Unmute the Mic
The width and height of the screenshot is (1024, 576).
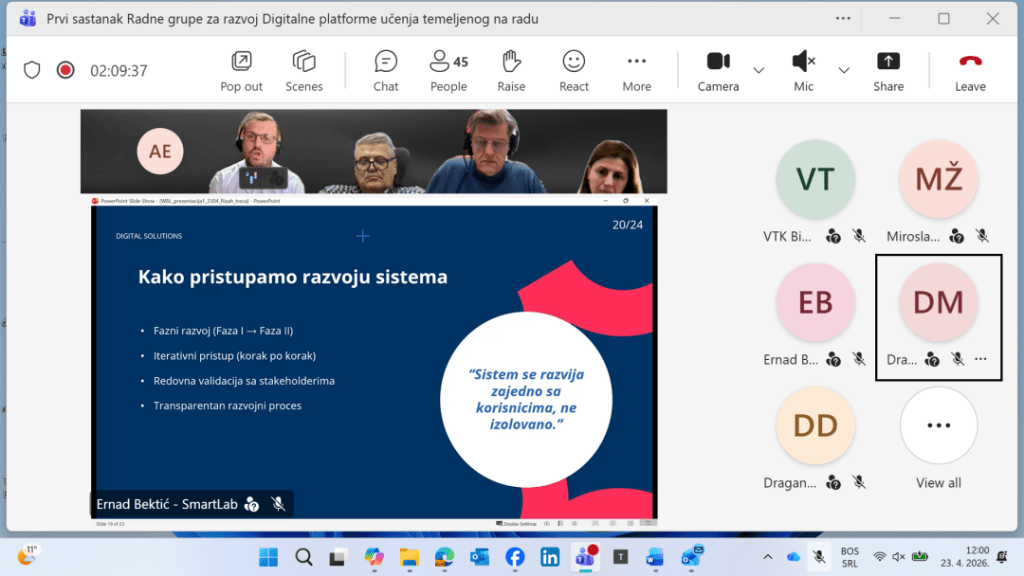point(803,71)
